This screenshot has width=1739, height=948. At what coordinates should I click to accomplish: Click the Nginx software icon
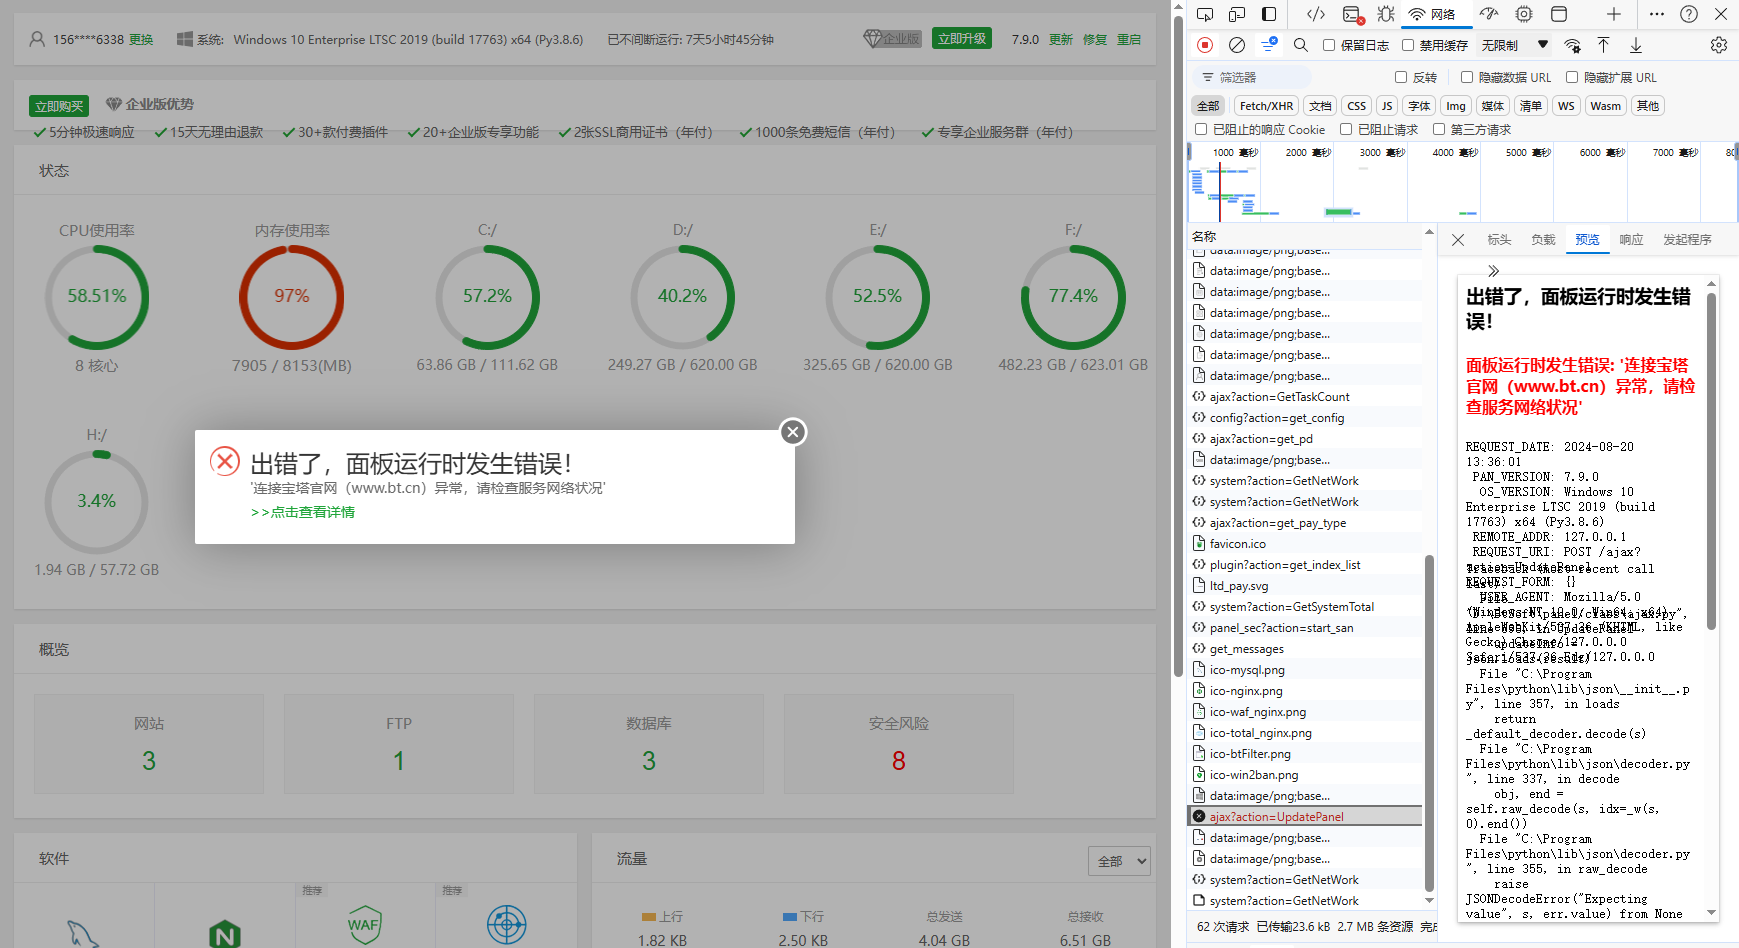[x=225, y=932]
